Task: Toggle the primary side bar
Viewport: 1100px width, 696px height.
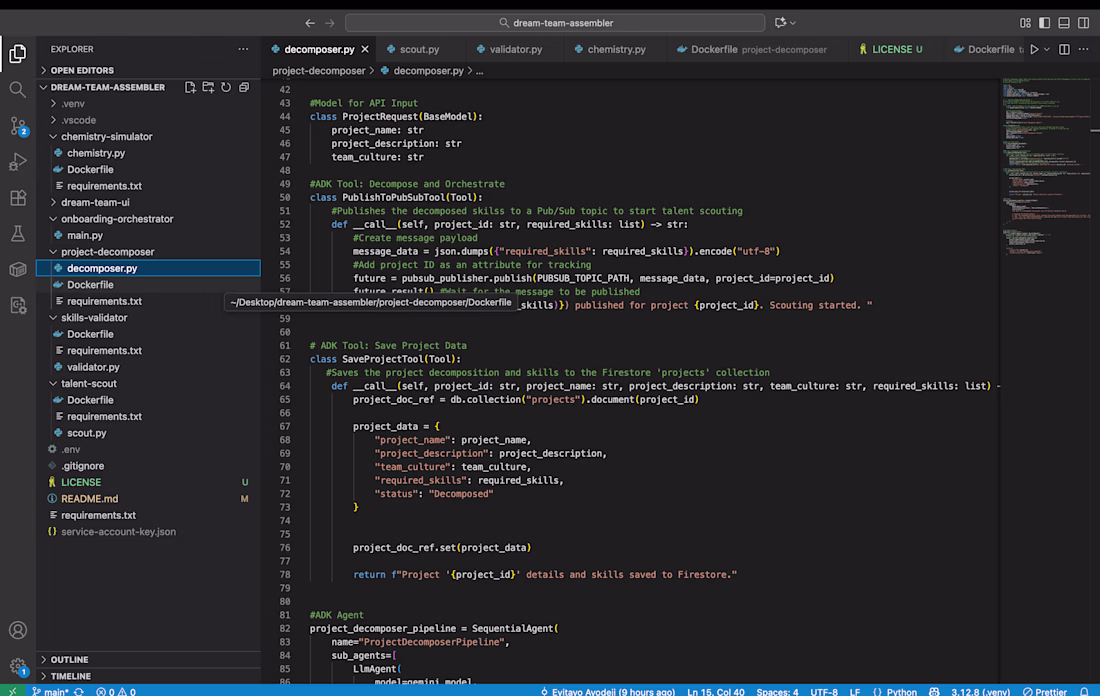Action: [1045, 22]
